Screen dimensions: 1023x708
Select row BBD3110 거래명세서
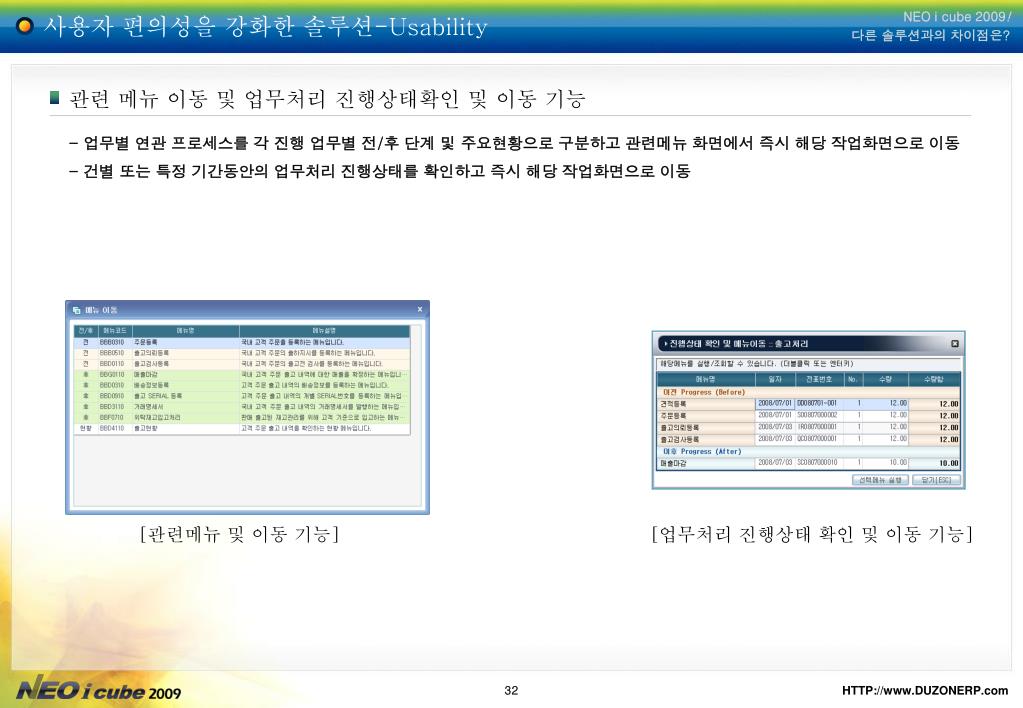242,407
